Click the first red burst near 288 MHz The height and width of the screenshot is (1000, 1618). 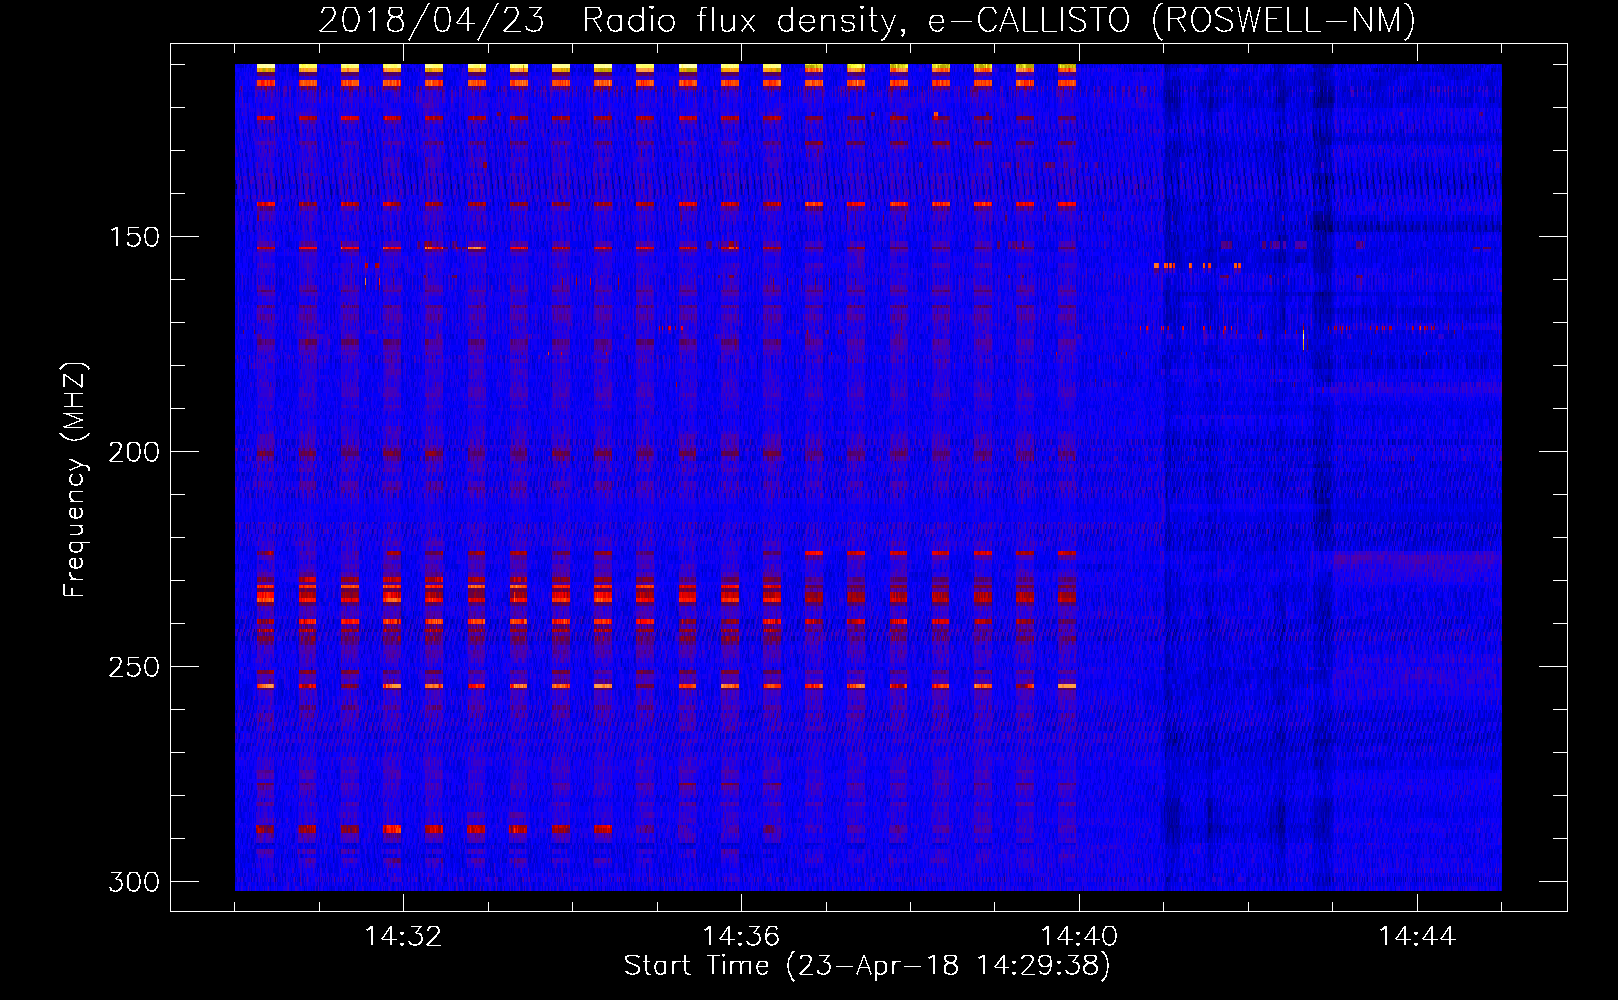265,829
